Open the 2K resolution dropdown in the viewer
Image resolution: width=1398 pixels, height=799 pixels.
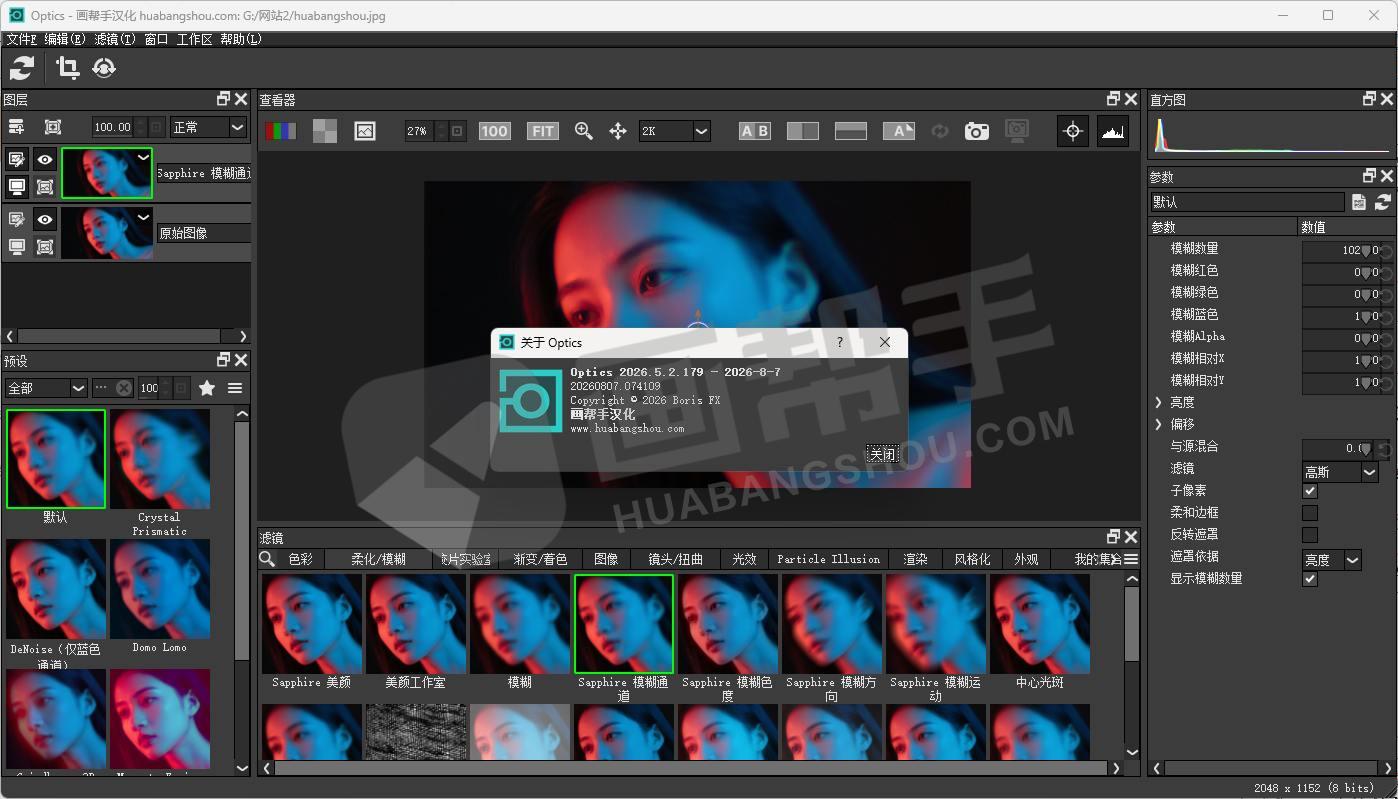(674, 131)
